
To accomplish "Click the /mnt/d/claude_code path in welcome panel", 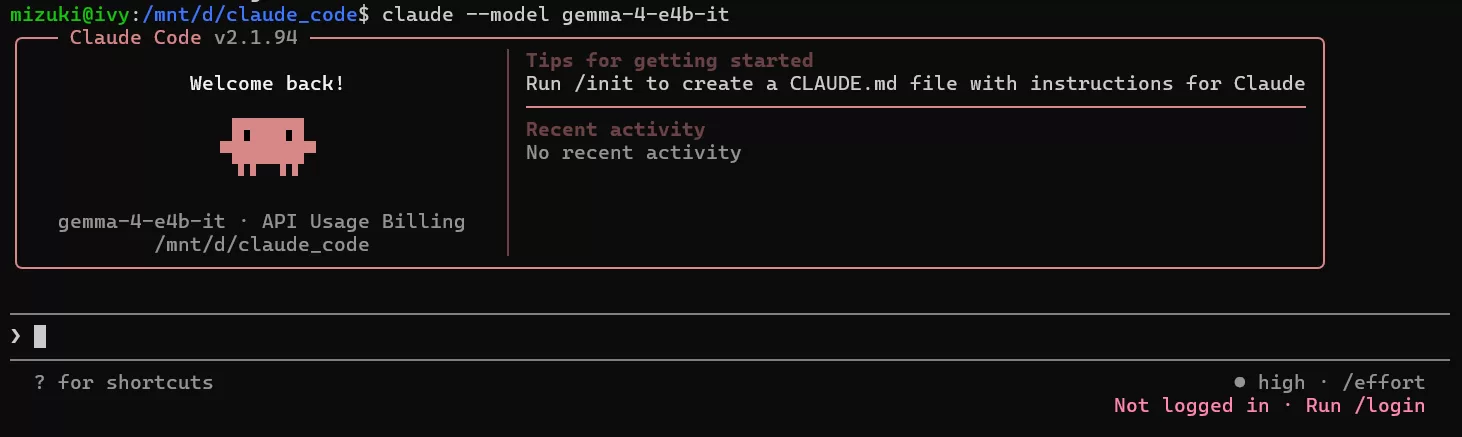I will (x=261, y=244).
